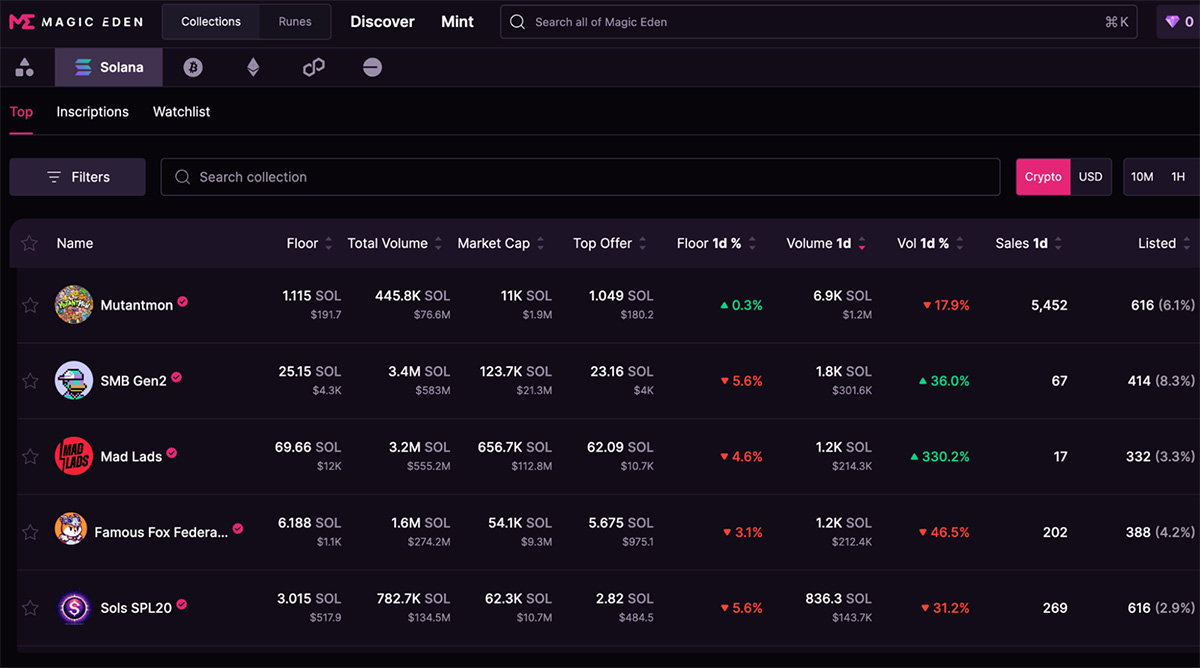Click the Name column header
This screenshot has width=1200, height=668.
[x=75, y=243]
